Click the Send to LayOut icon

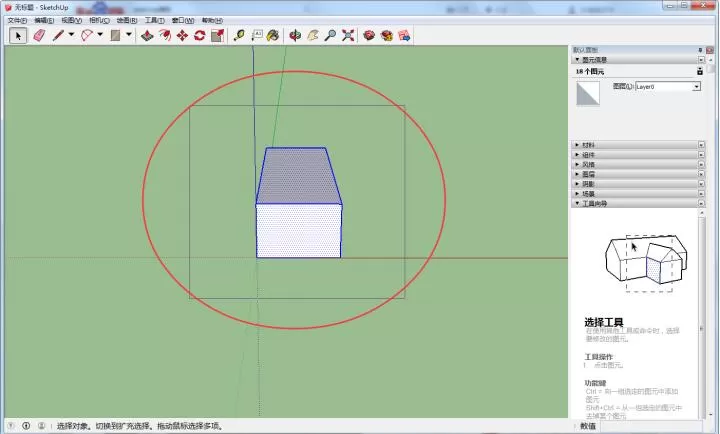point(404,35)
